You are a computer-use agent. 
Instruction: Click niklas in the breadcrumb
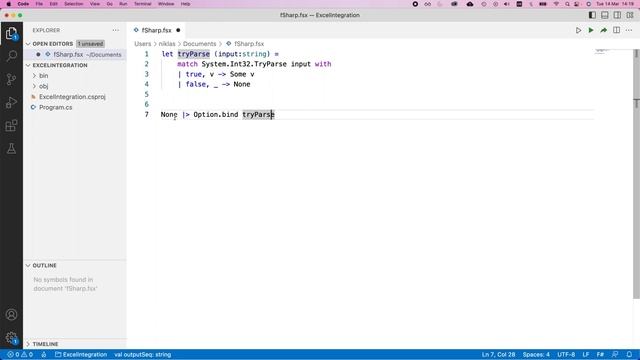point(167,44)
